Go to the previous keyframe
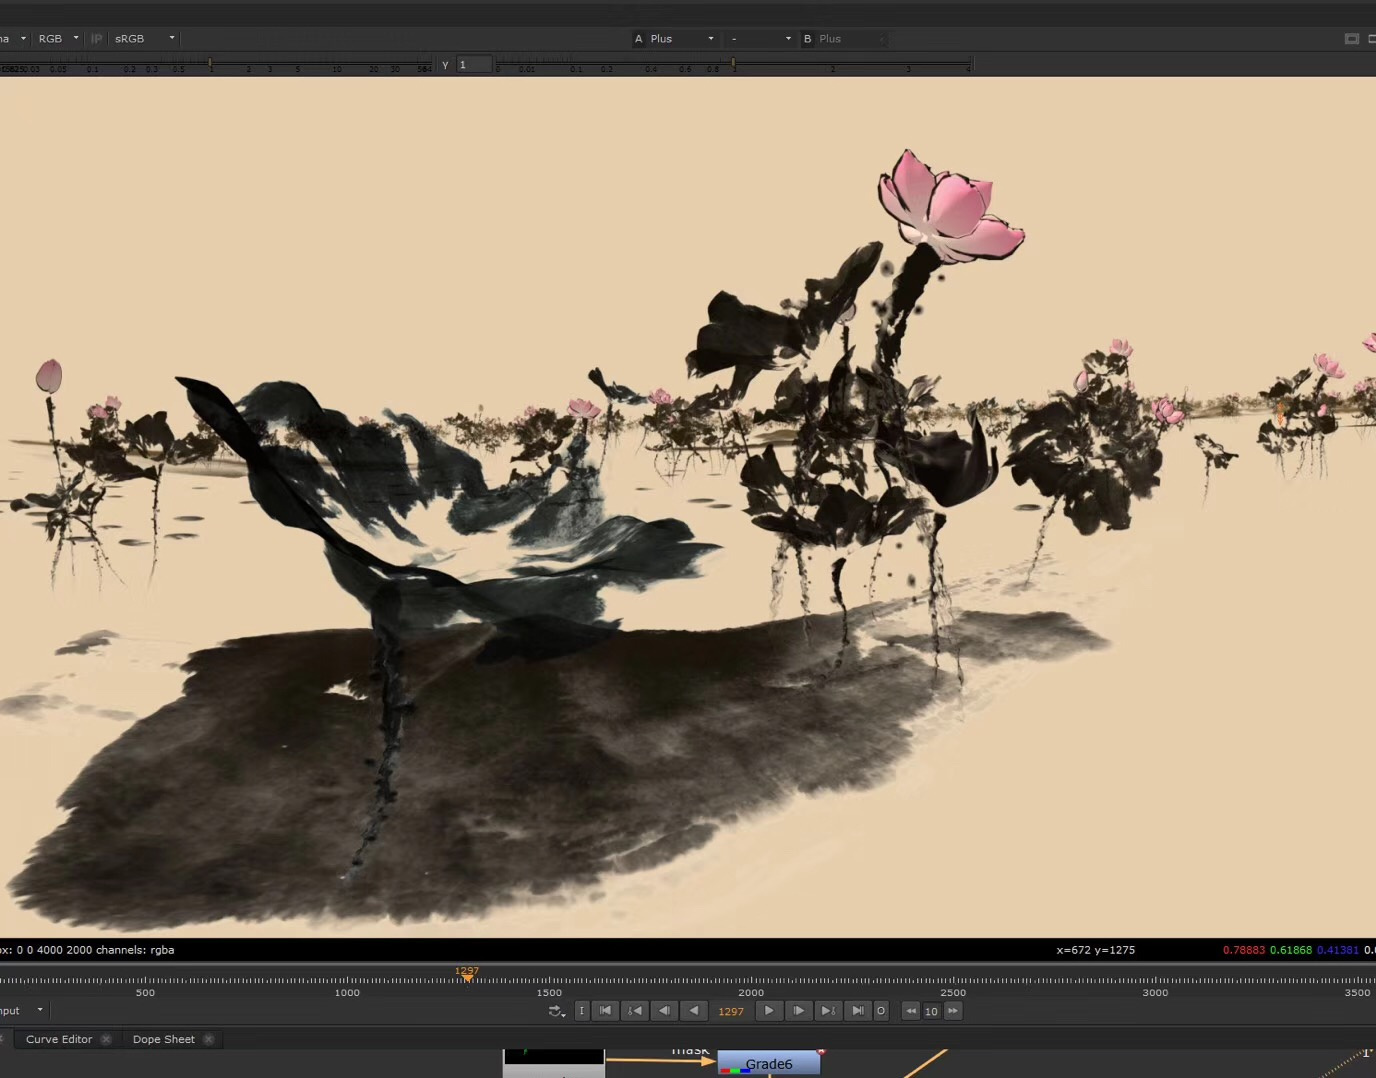Viewport: 1376px width, 1078px height. 634,1011
